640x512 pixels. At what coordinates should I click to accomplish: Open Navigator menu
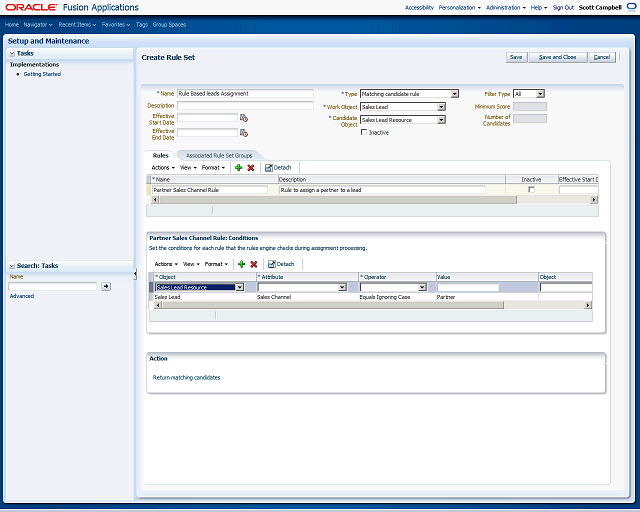(38, 24)
